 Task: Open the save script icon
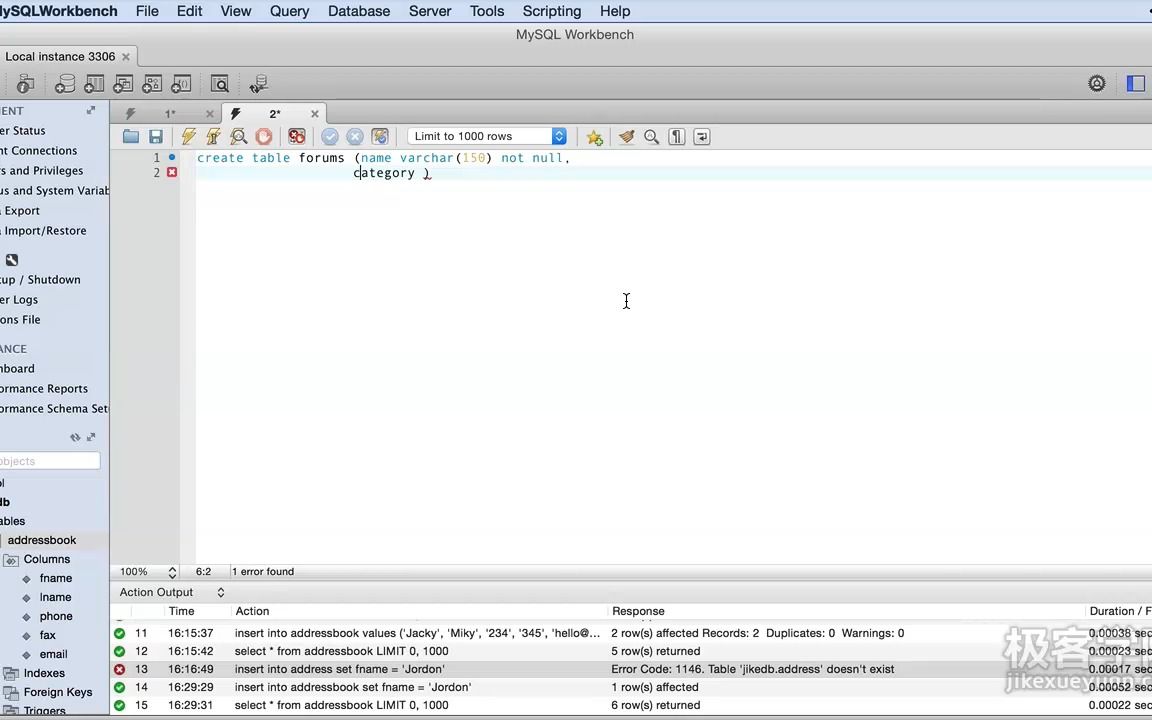(156, 136)
